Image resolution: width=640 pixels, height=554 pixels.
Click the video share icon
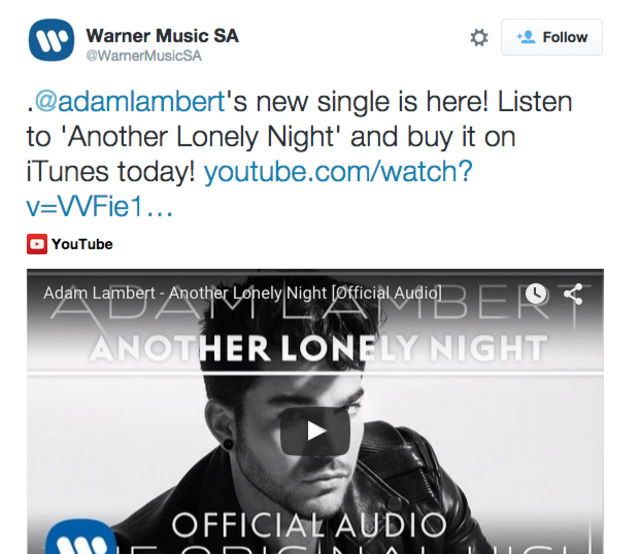573,294
